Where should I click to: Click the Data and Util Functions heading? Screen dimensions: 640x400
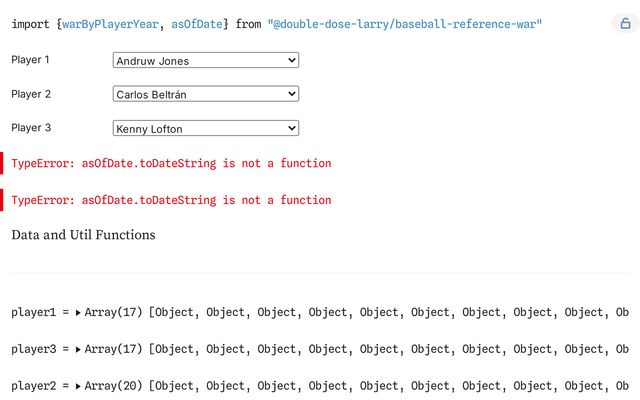click(x=83, y=235)
